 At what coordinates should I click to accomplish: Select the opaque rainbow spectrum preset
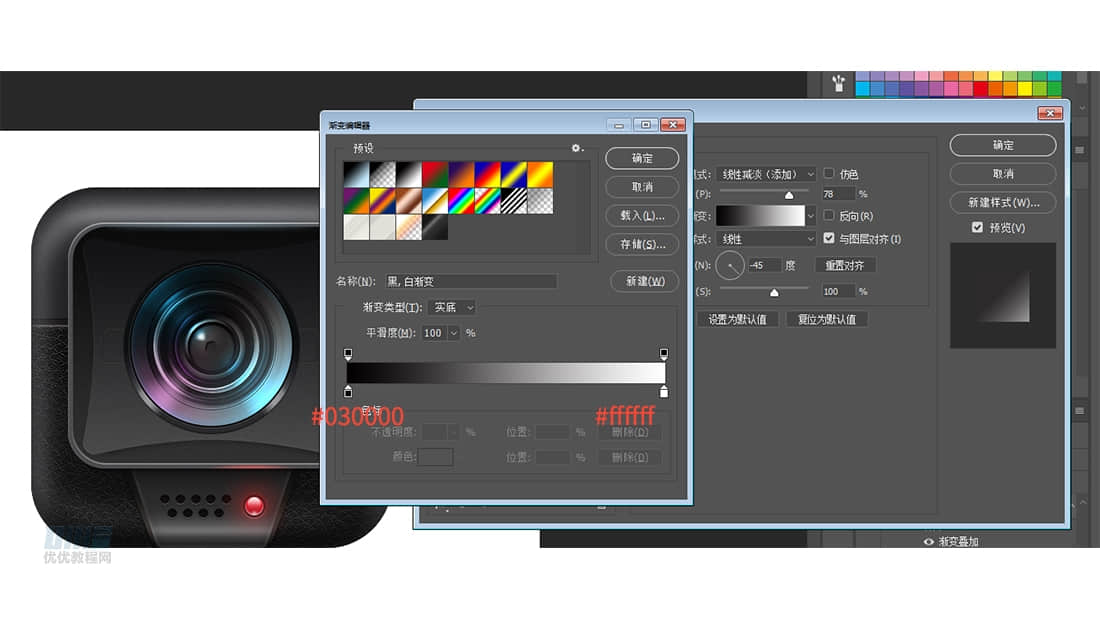pyautogui.click(x=462, y=201)
